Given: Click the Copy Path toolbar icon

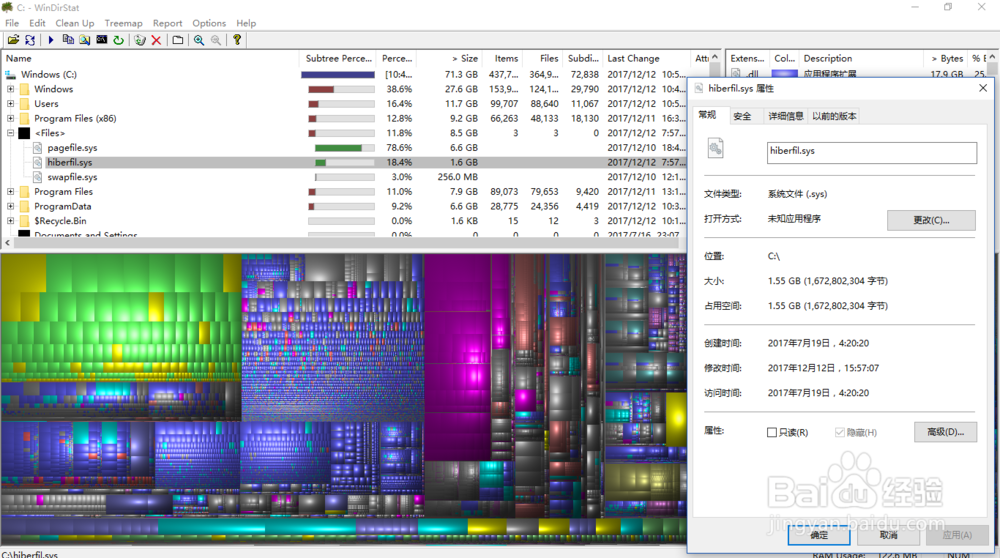Looking at the screenshot, I should pyautogui.click(x=68, y=40).
